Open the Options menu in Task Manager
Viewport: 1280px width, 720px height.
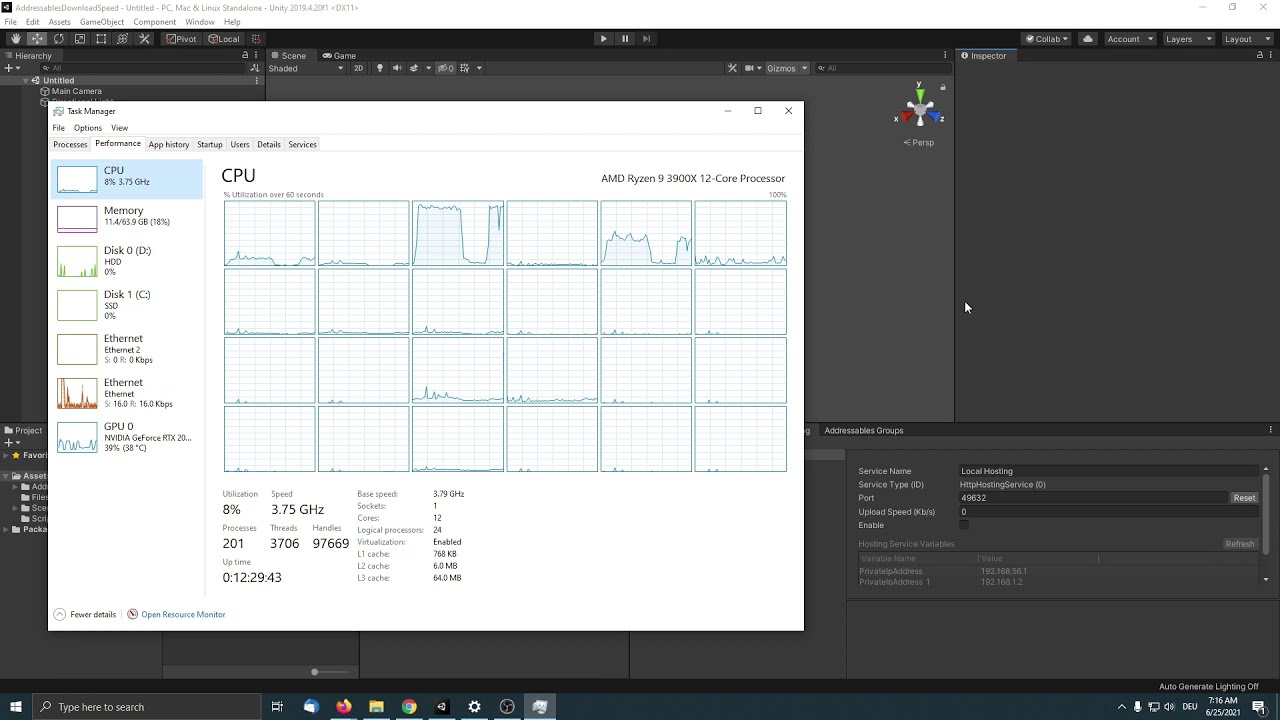[87, 128]
